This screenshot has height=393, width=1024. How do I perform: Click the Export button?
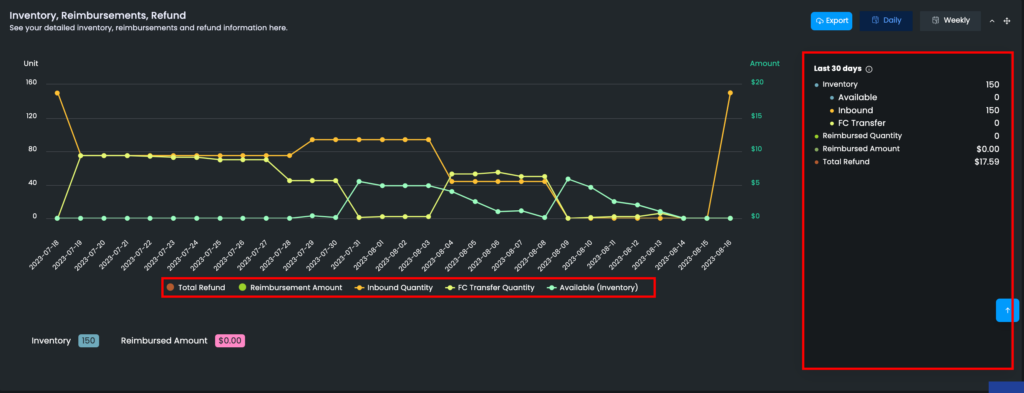[x=831, y=21]
